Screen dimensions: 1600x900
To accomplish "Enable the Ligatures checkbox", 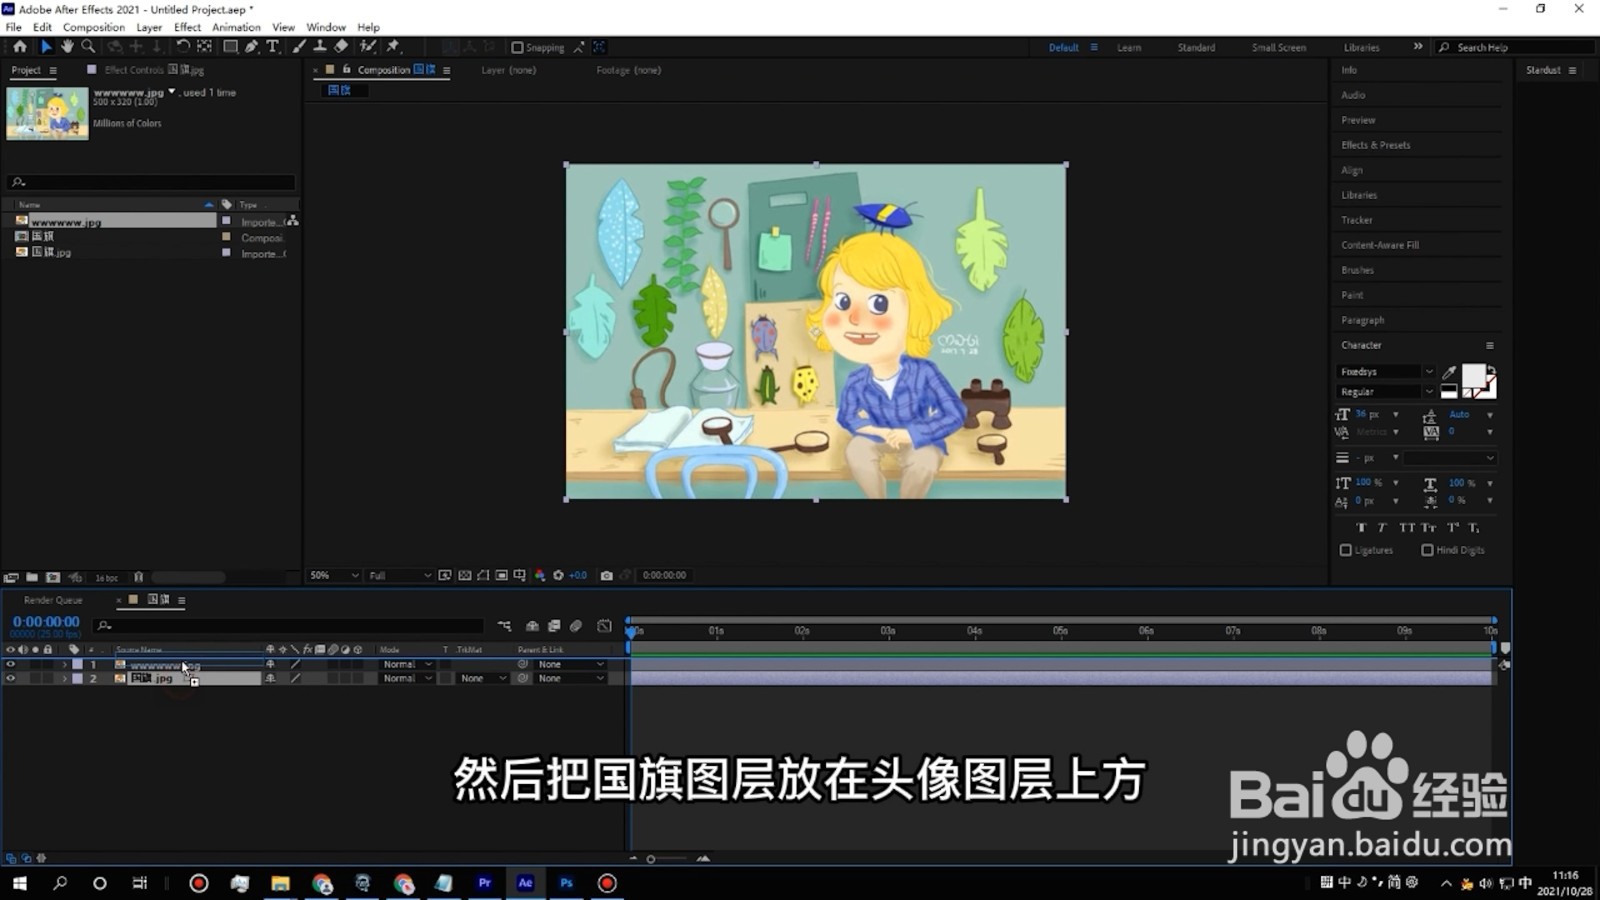I will pyautogui.click(x=1346, y=550).
